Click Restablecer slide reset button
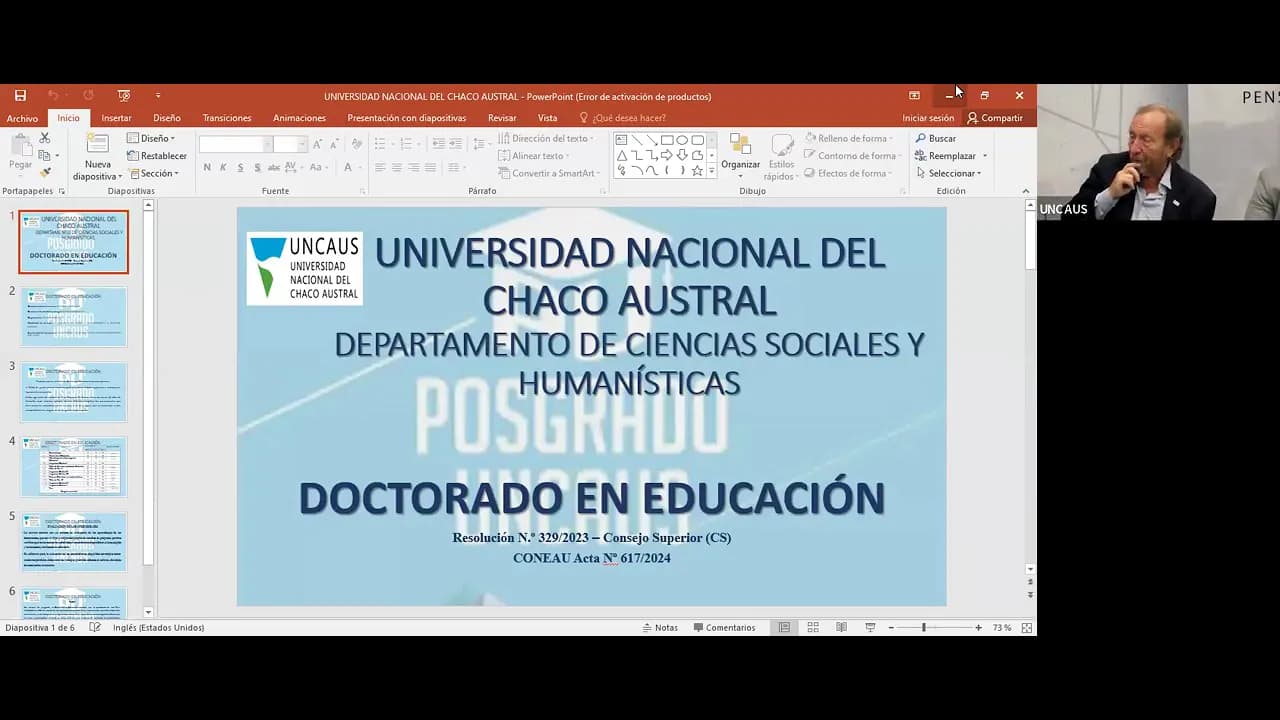 pos(157,156)
